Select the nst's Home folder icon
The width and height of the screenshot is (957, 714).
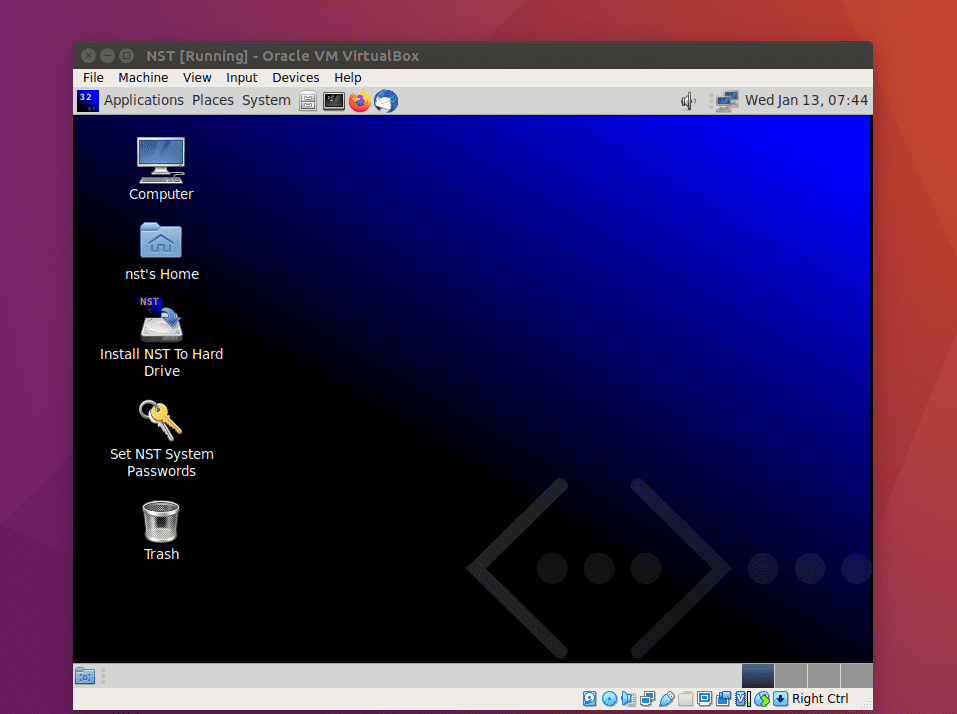[161, 251]
